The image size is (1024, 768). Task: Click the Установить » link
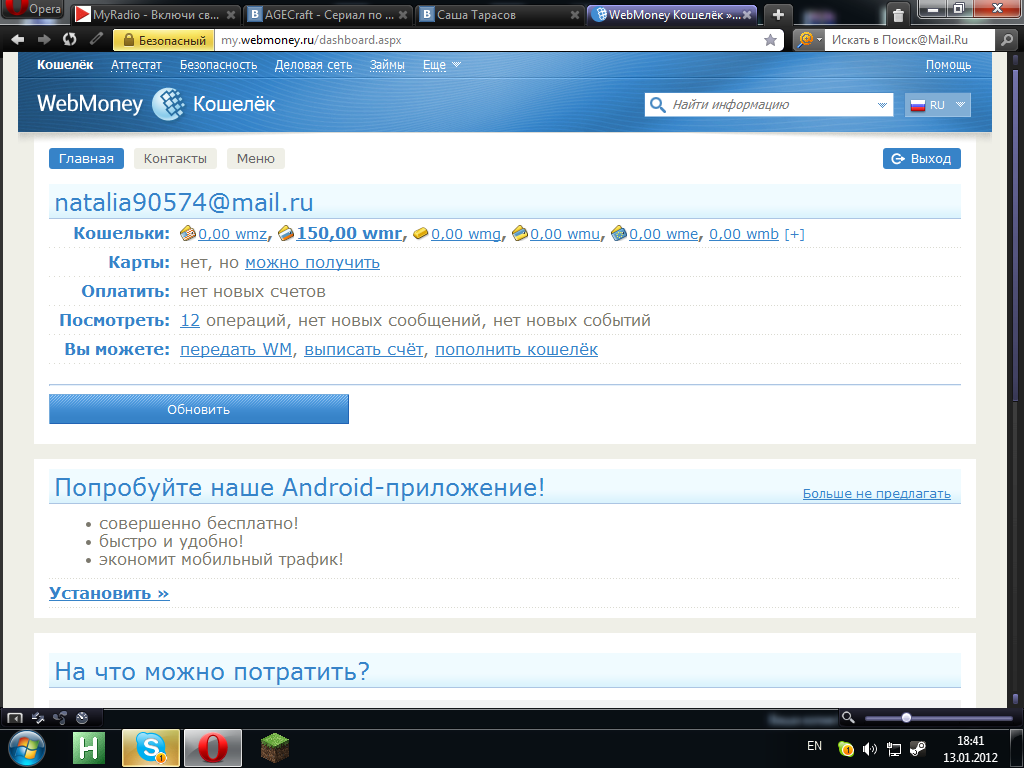pyautogui.click(x=109, y=593)
